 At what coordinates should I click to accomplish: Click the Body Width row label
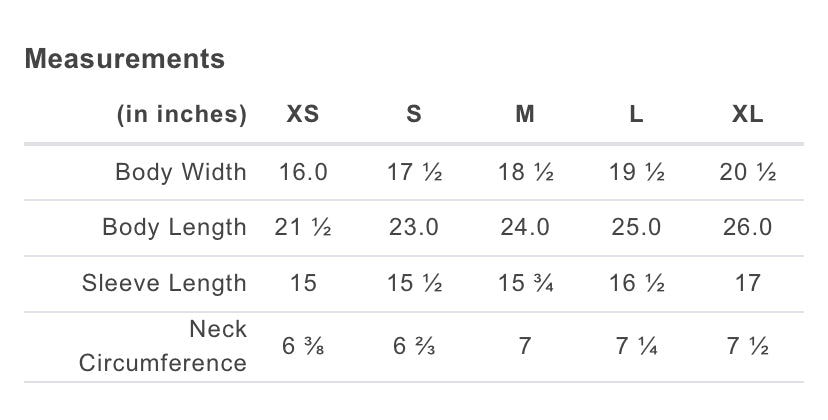click(x=181, y=172)
